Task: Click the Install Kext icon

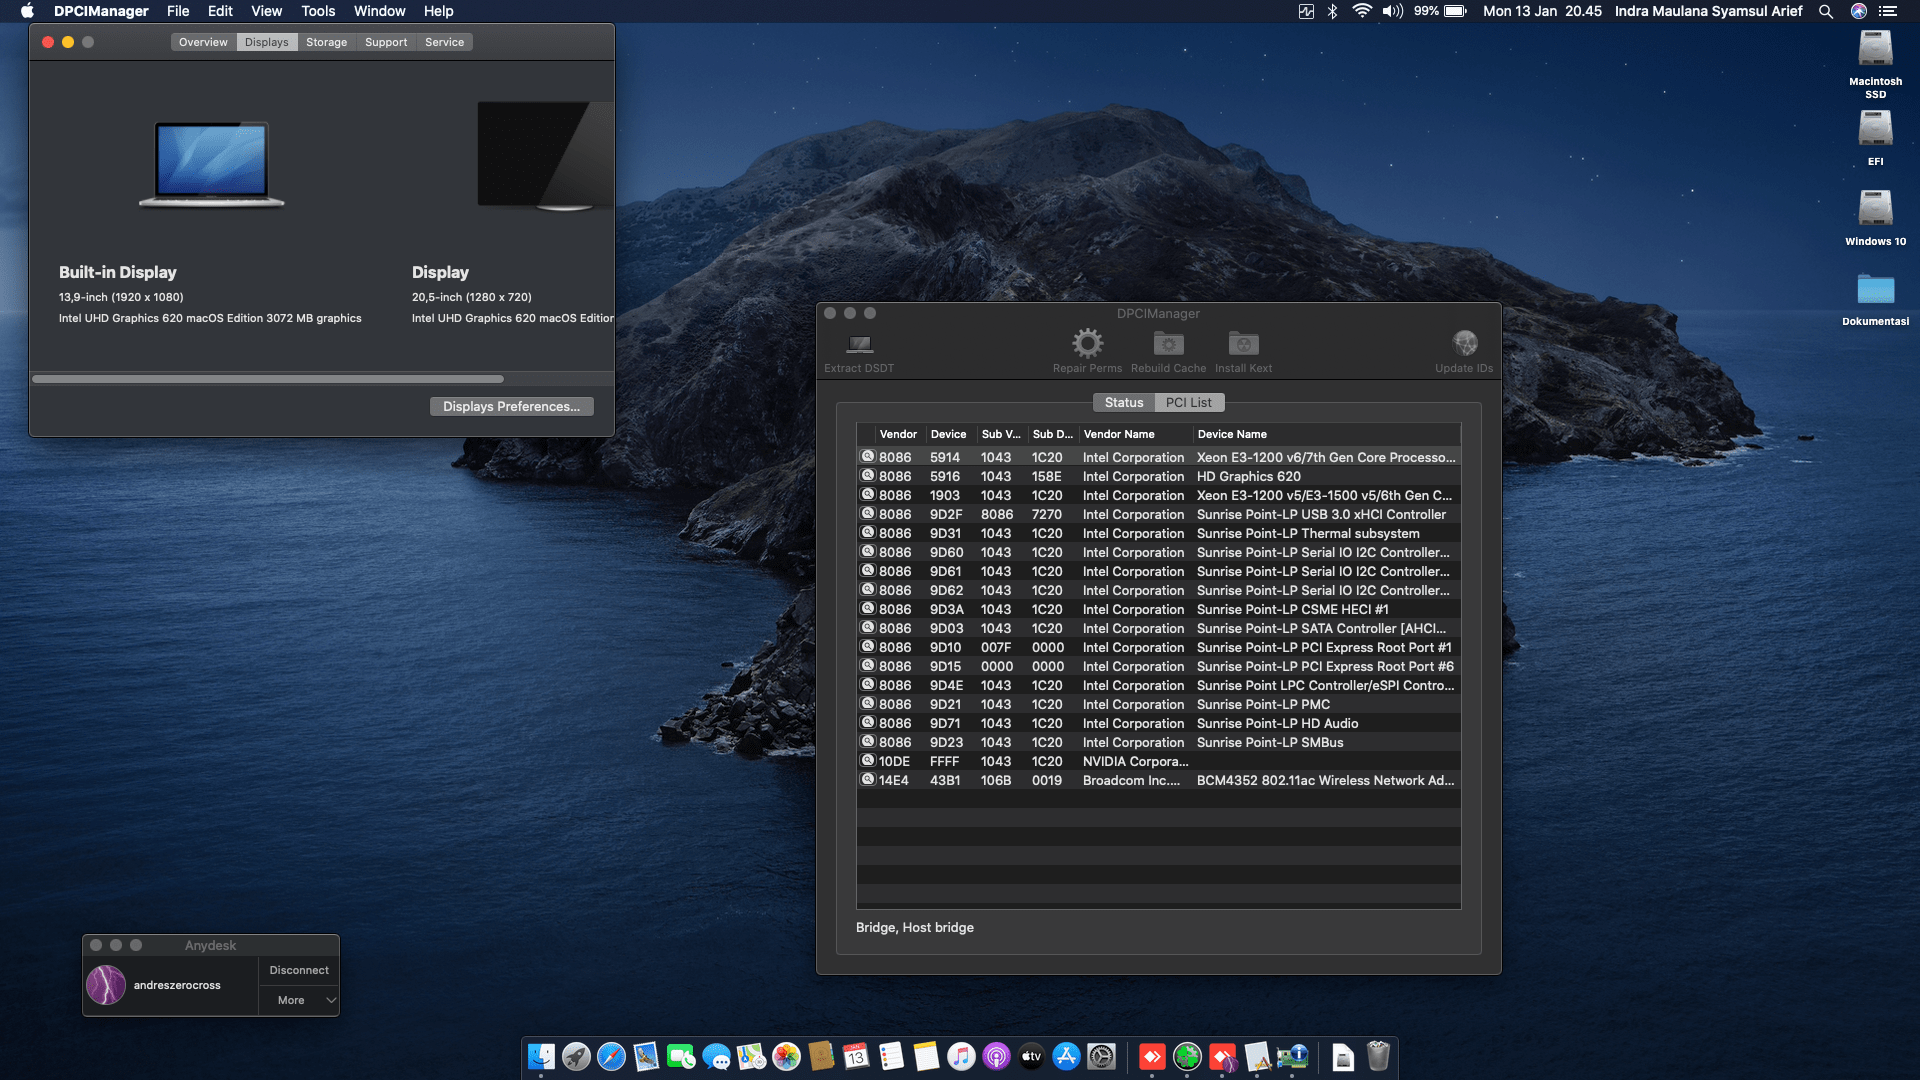Action: [1243, 344]
